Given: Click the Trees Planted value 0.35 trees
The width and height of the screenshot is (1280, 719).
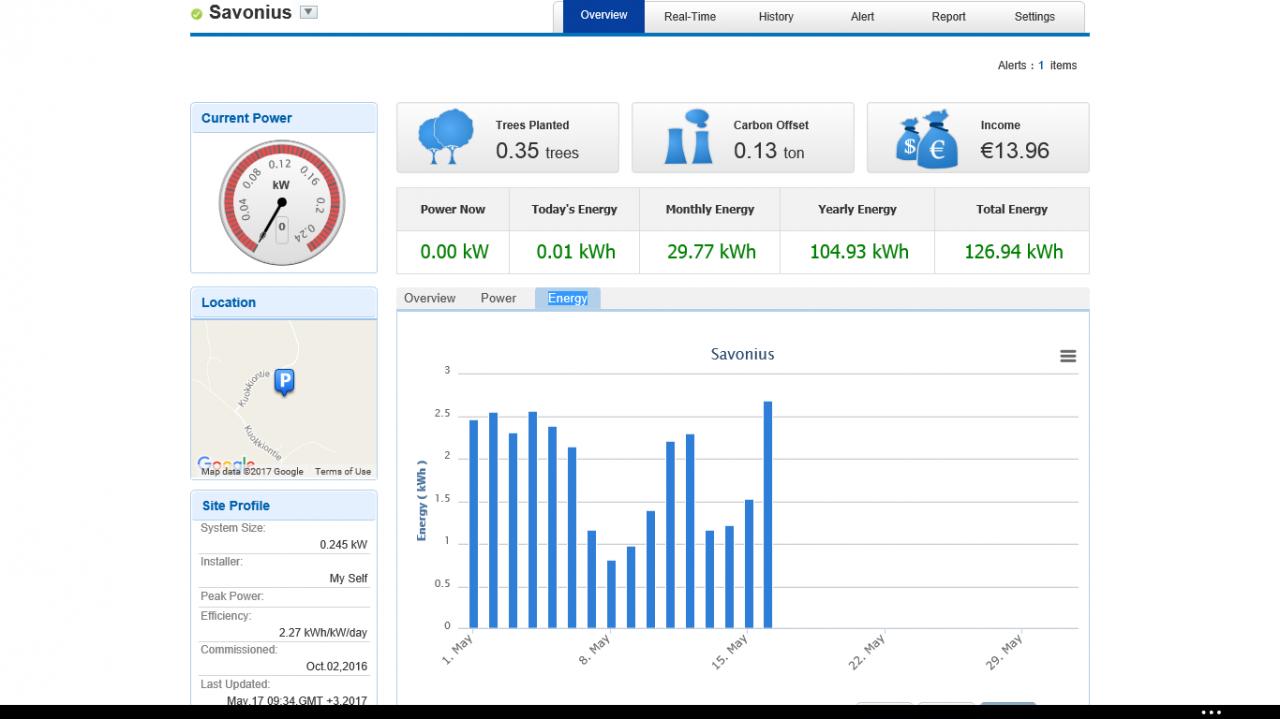Looking at the screenshot, I should (x=537, y=151).
